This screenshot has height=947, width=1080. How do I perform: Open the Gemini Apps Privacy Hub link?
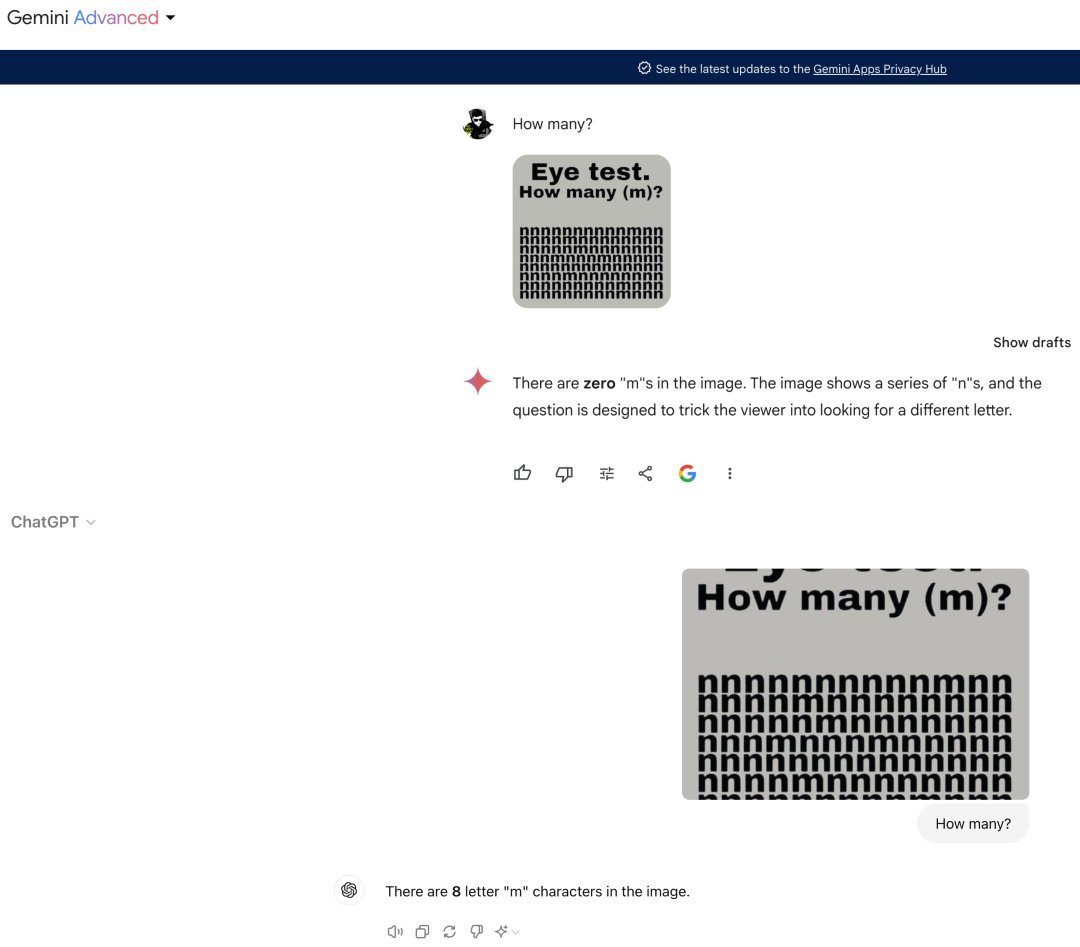click(x=880, y=69)
